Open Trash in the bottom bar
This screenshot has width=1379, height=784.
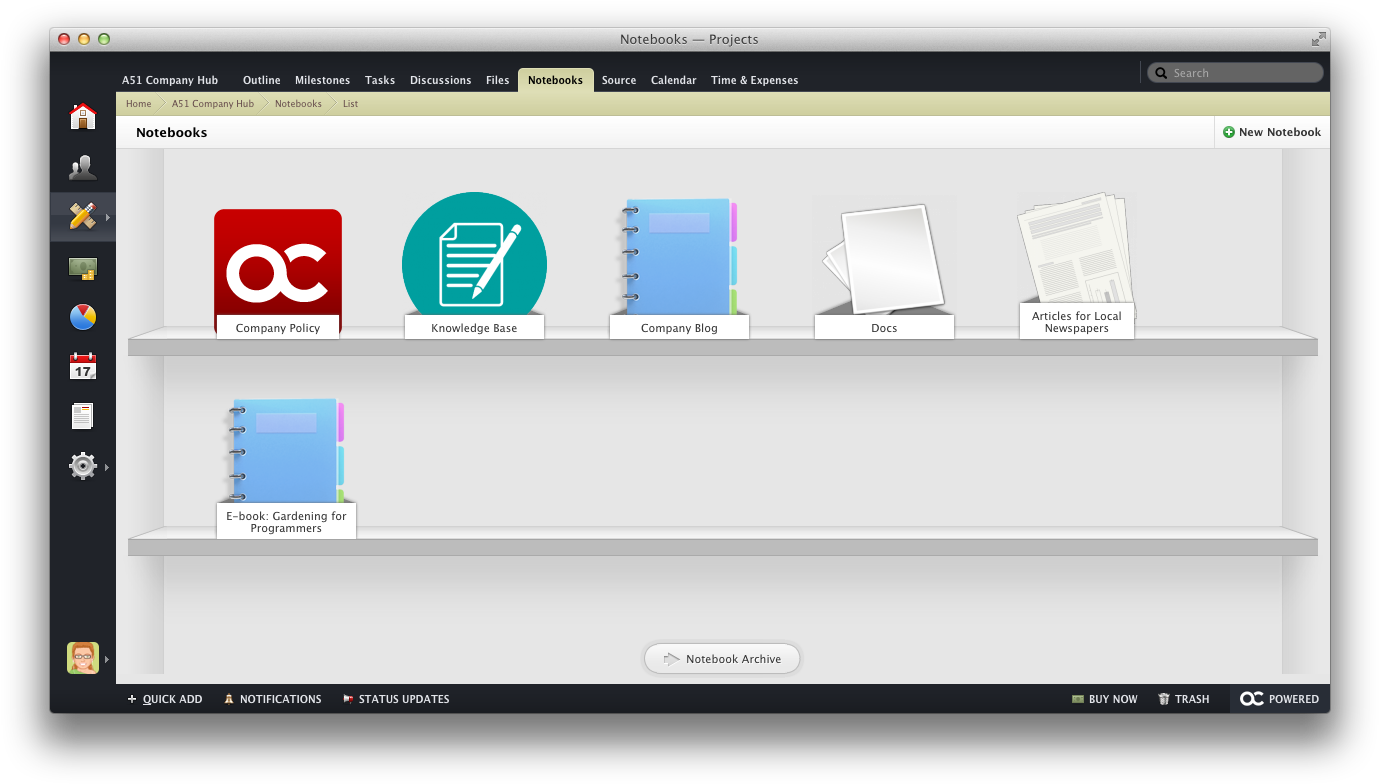pyautogui.click(x=1184, y=699)
